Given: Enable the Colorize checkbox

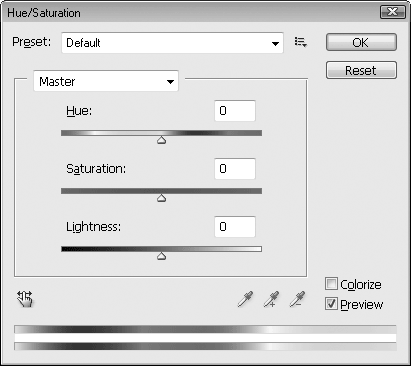Looking at the screenshot, I should pyautogui.click(x=331, y=284).
